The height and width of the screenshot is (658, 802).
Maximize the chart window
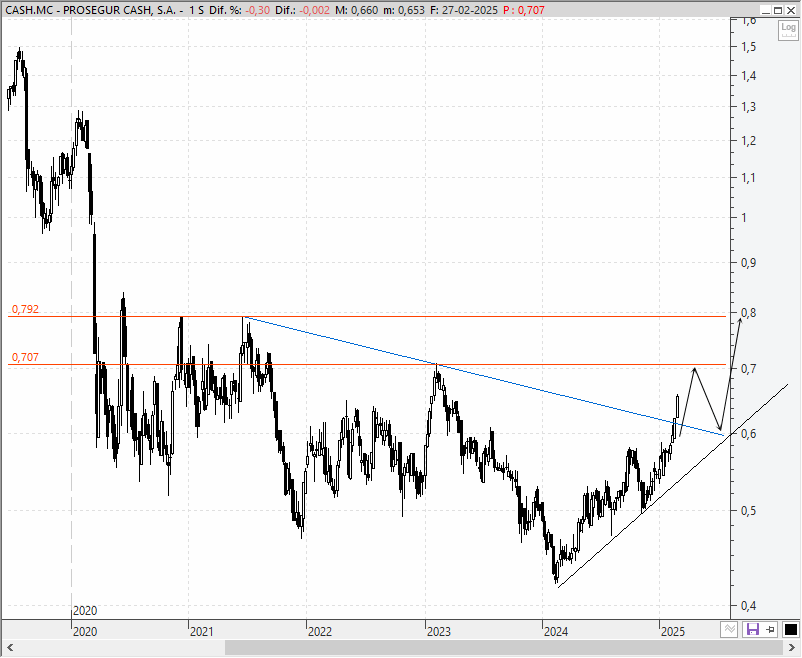[777, 10]
